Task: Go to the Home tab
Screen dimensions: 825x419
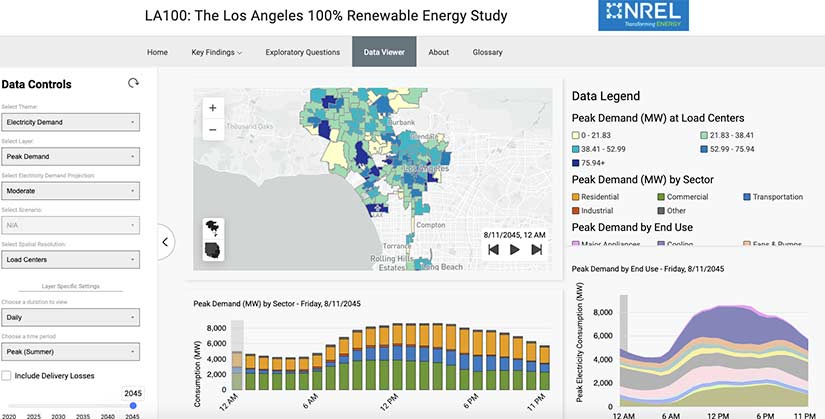Action: (157, 52)
